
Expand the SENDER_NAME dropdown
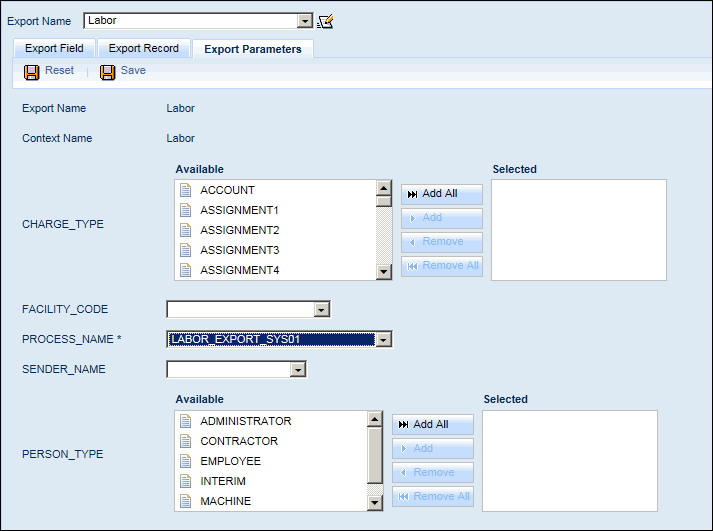tap(297, 370)
